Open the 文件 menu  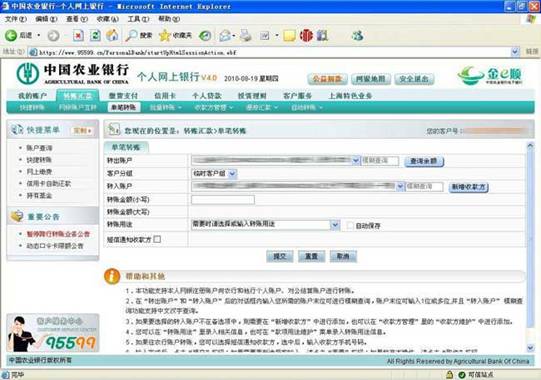point(16,19)
